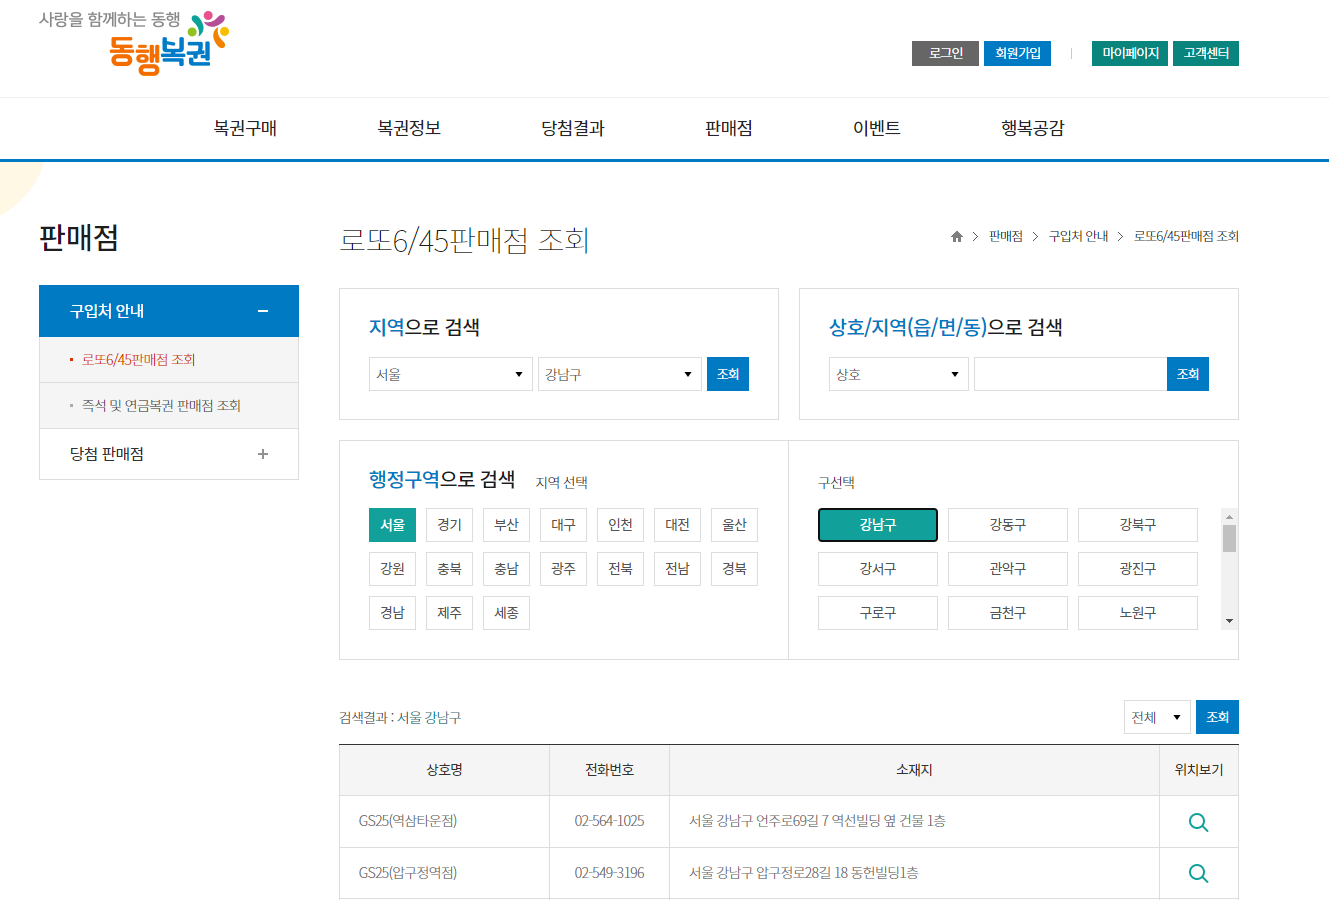1329x900 pixels.
Task: Click the district list scrollbar thumb
Action: (x=1229, y=538)
